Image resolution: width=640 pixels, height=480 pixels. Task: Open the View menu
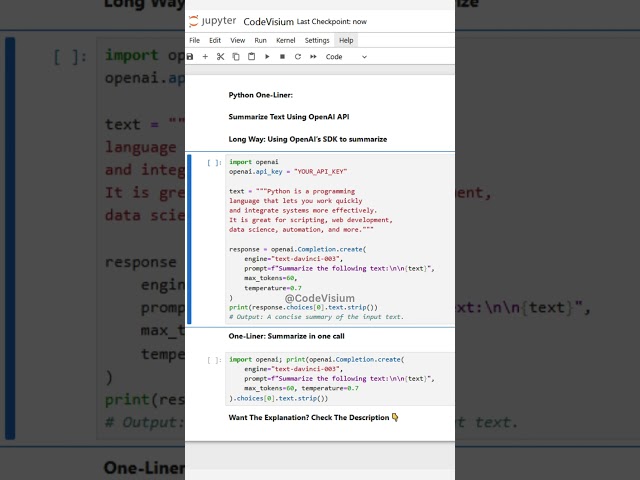tap(238, 40)
